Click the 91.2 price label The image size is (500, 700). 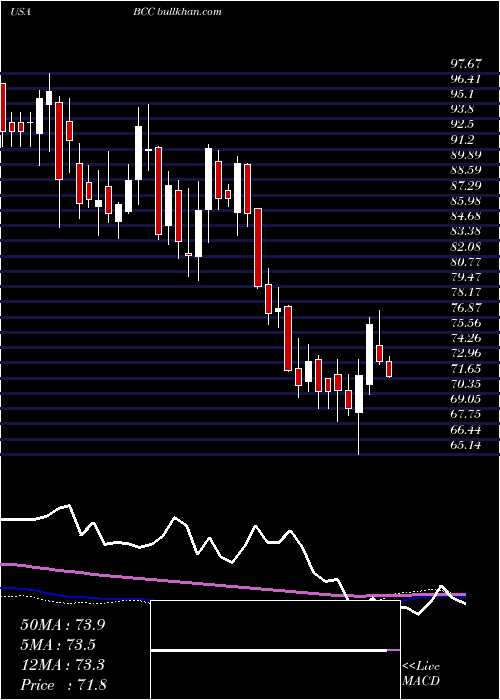[462, 140]
